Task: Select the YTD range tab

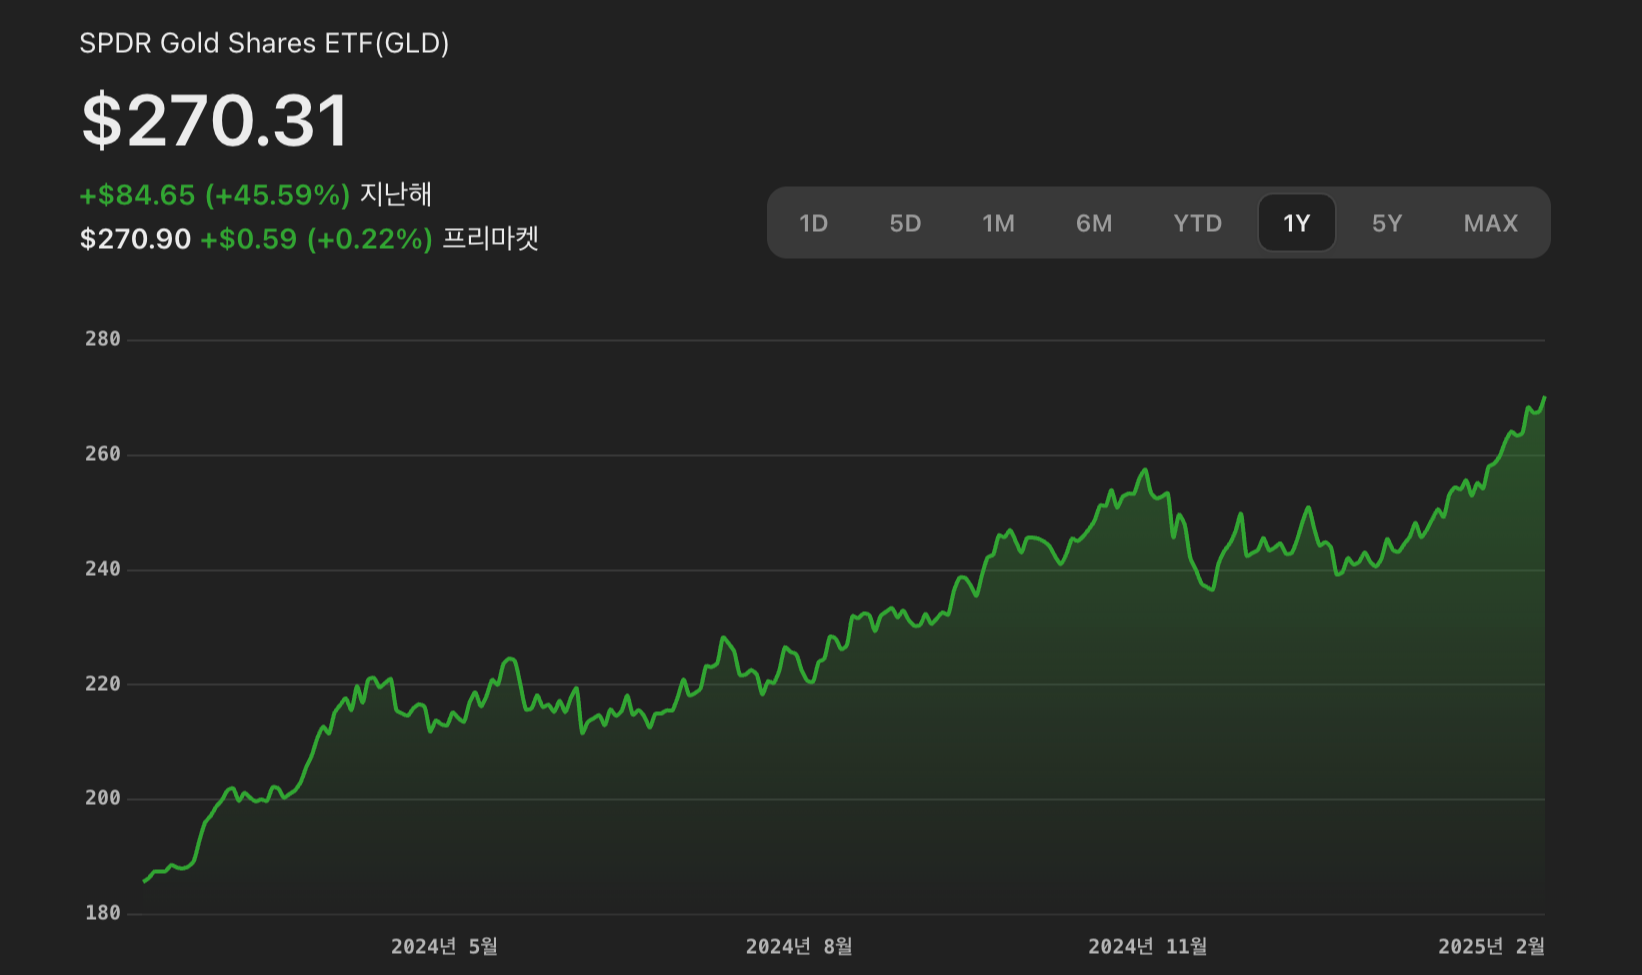Action: point(1197,223)
